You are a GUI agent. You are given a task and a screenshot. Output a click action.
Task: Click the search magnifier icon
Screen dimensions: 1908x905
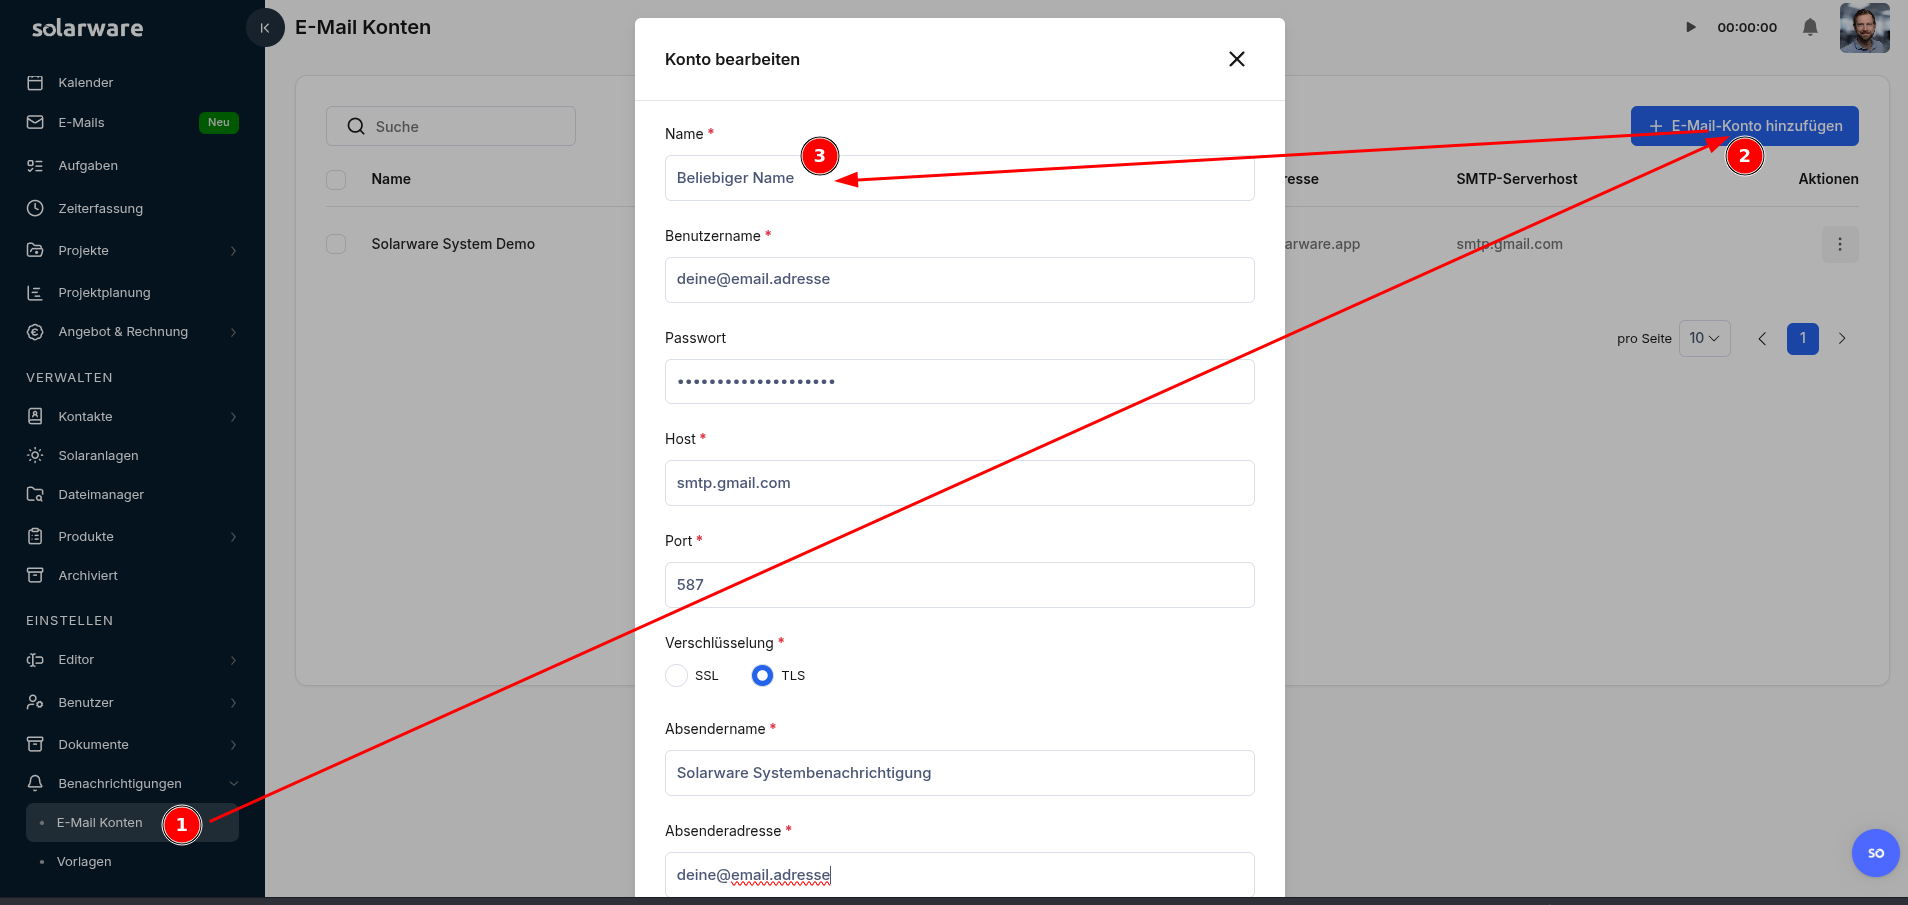coord(356,126)
